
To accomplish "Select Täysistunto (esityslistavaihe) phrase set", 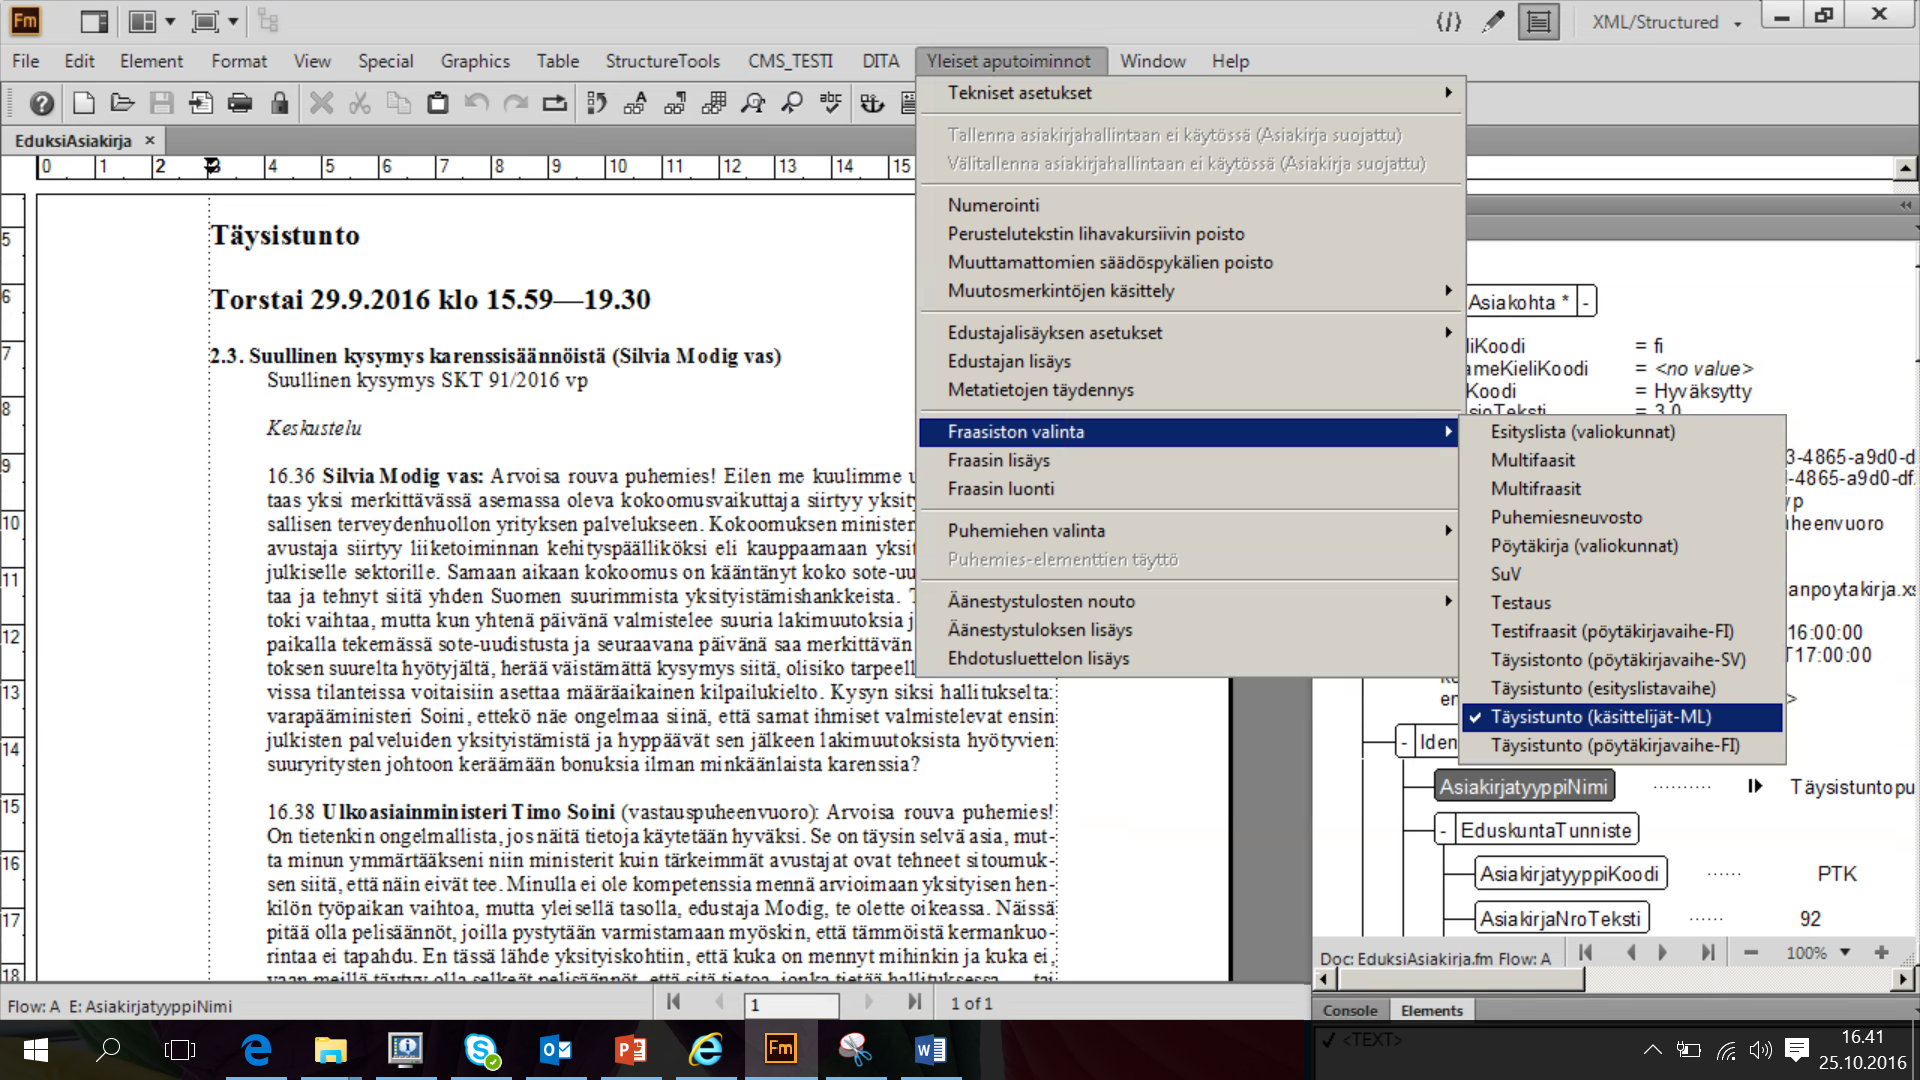I will 1621,688.
